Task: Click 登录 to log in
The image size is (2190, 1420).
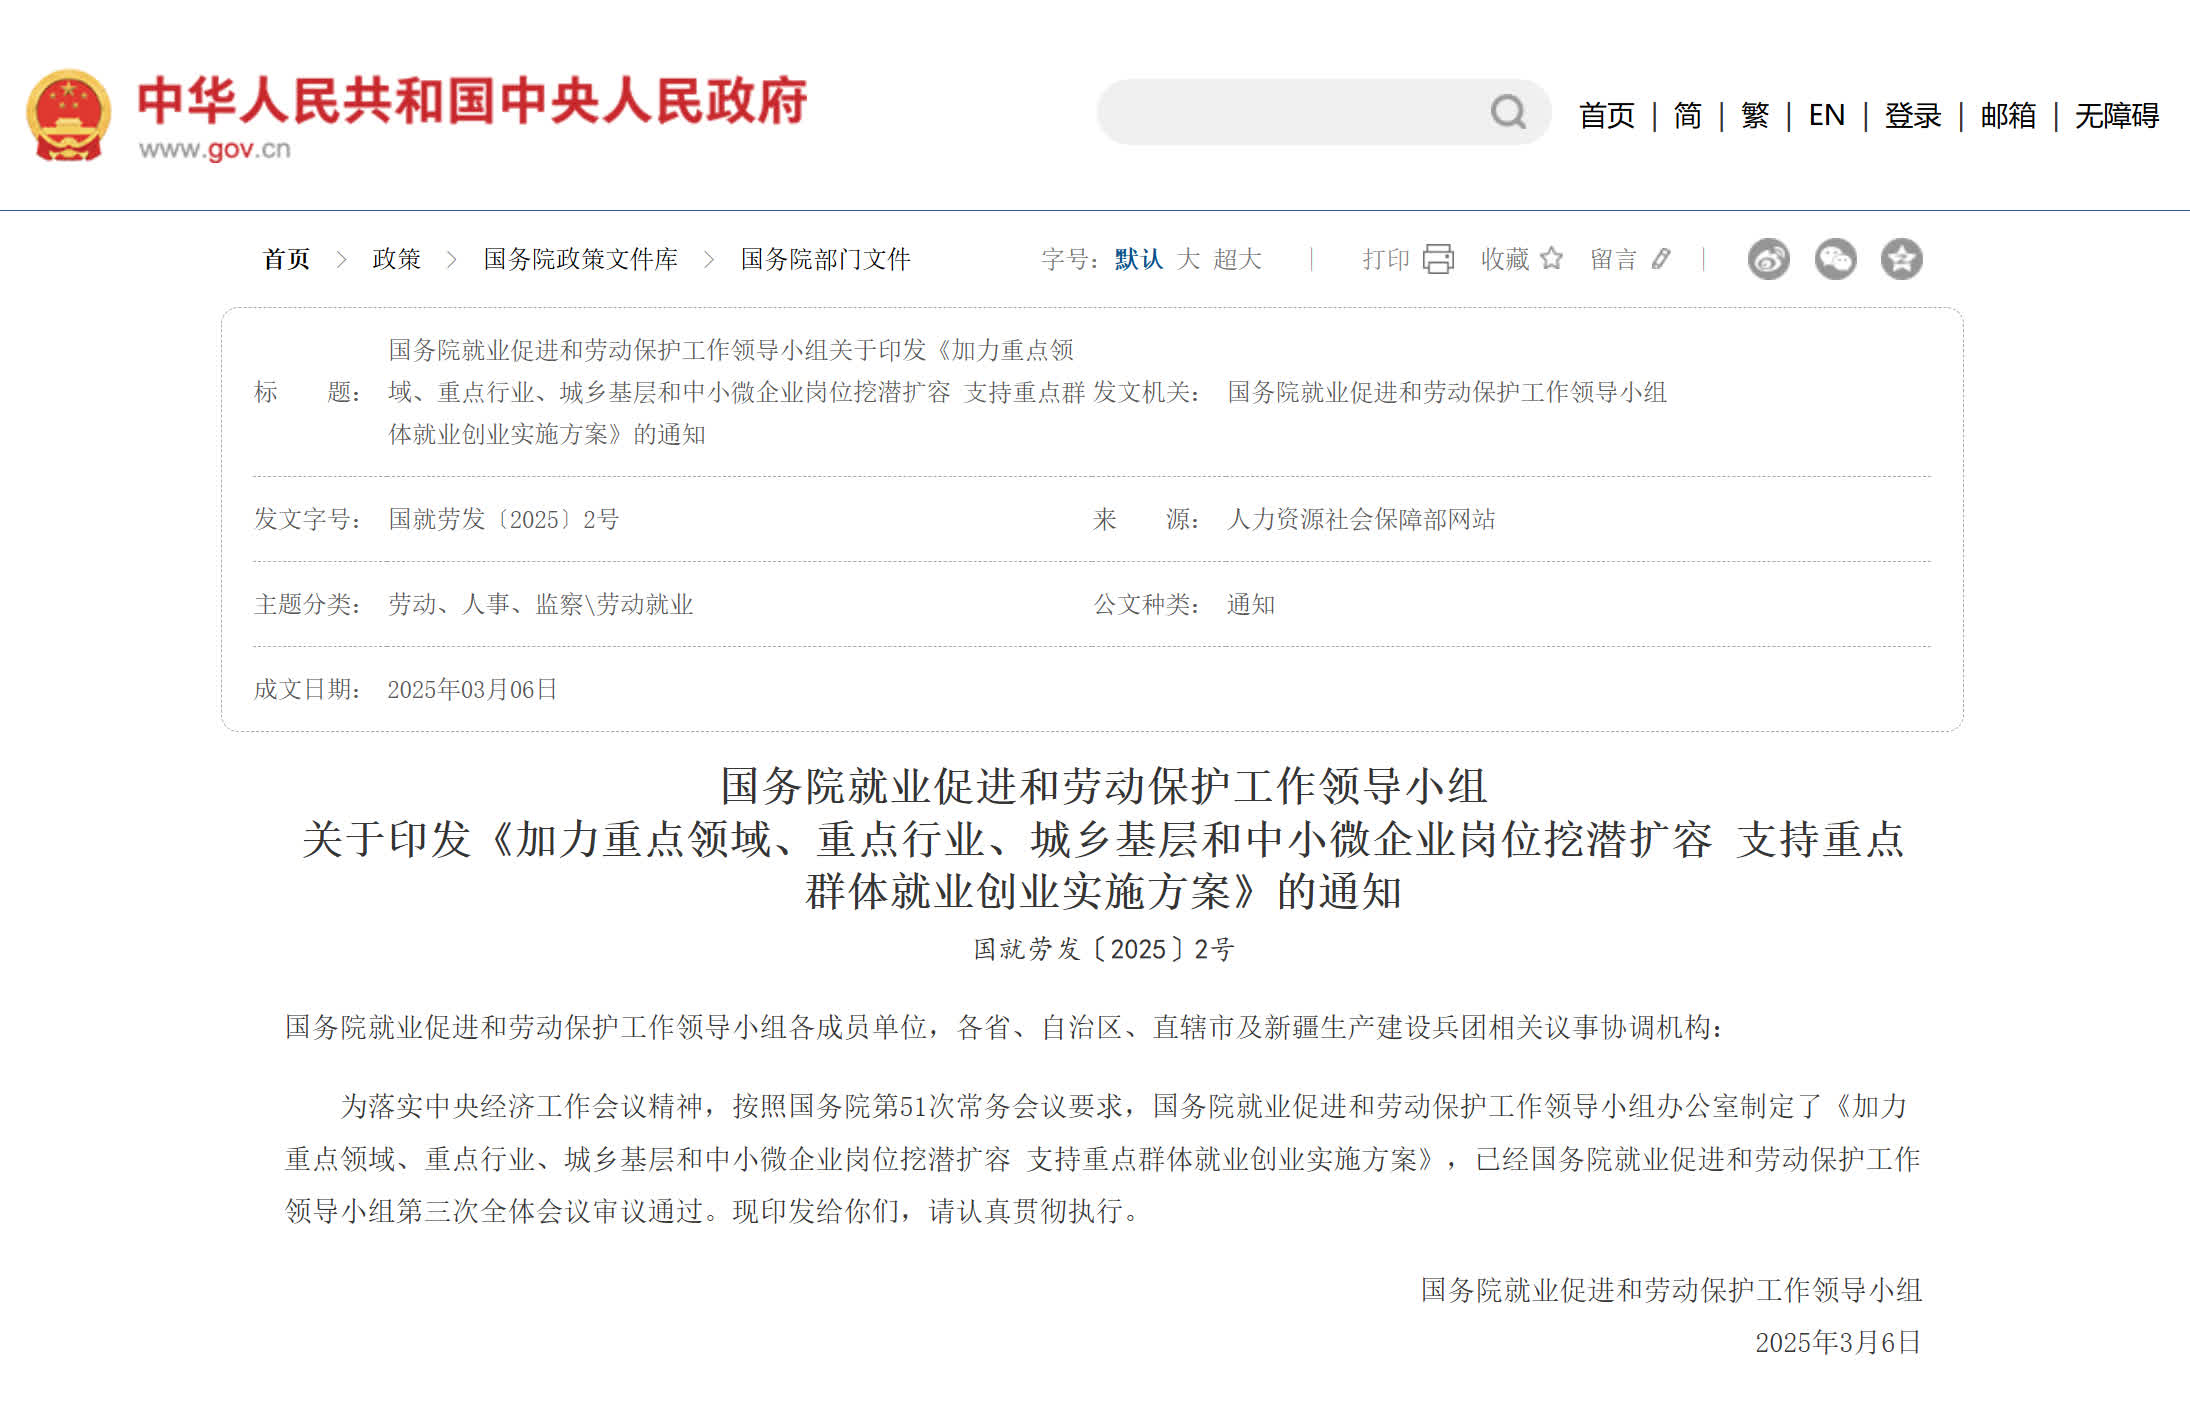Action: pos(1912,115)
